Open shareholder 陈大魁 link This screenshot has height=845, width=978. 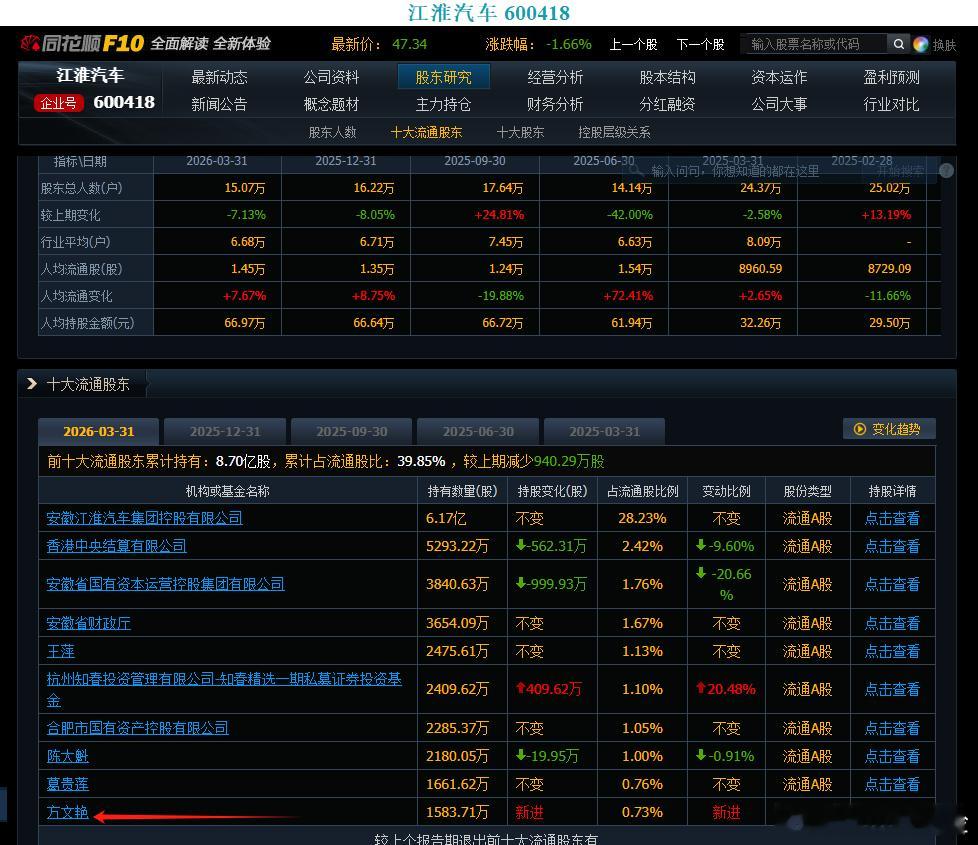tap(67, 756)
